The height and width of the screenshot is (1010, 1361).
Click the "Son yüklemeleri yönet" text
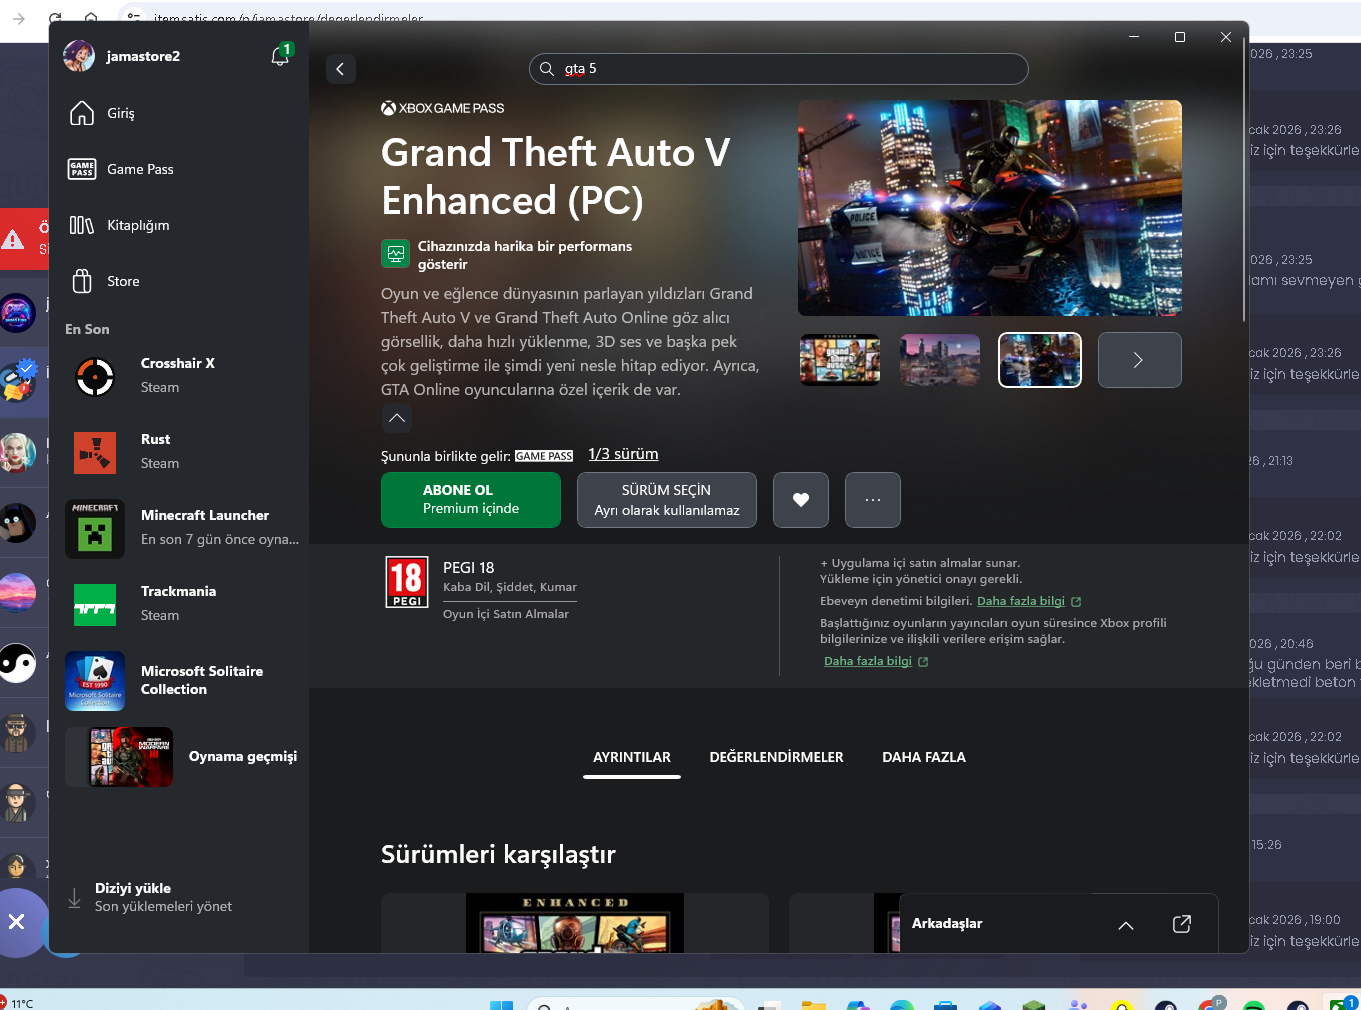[163, 907]
